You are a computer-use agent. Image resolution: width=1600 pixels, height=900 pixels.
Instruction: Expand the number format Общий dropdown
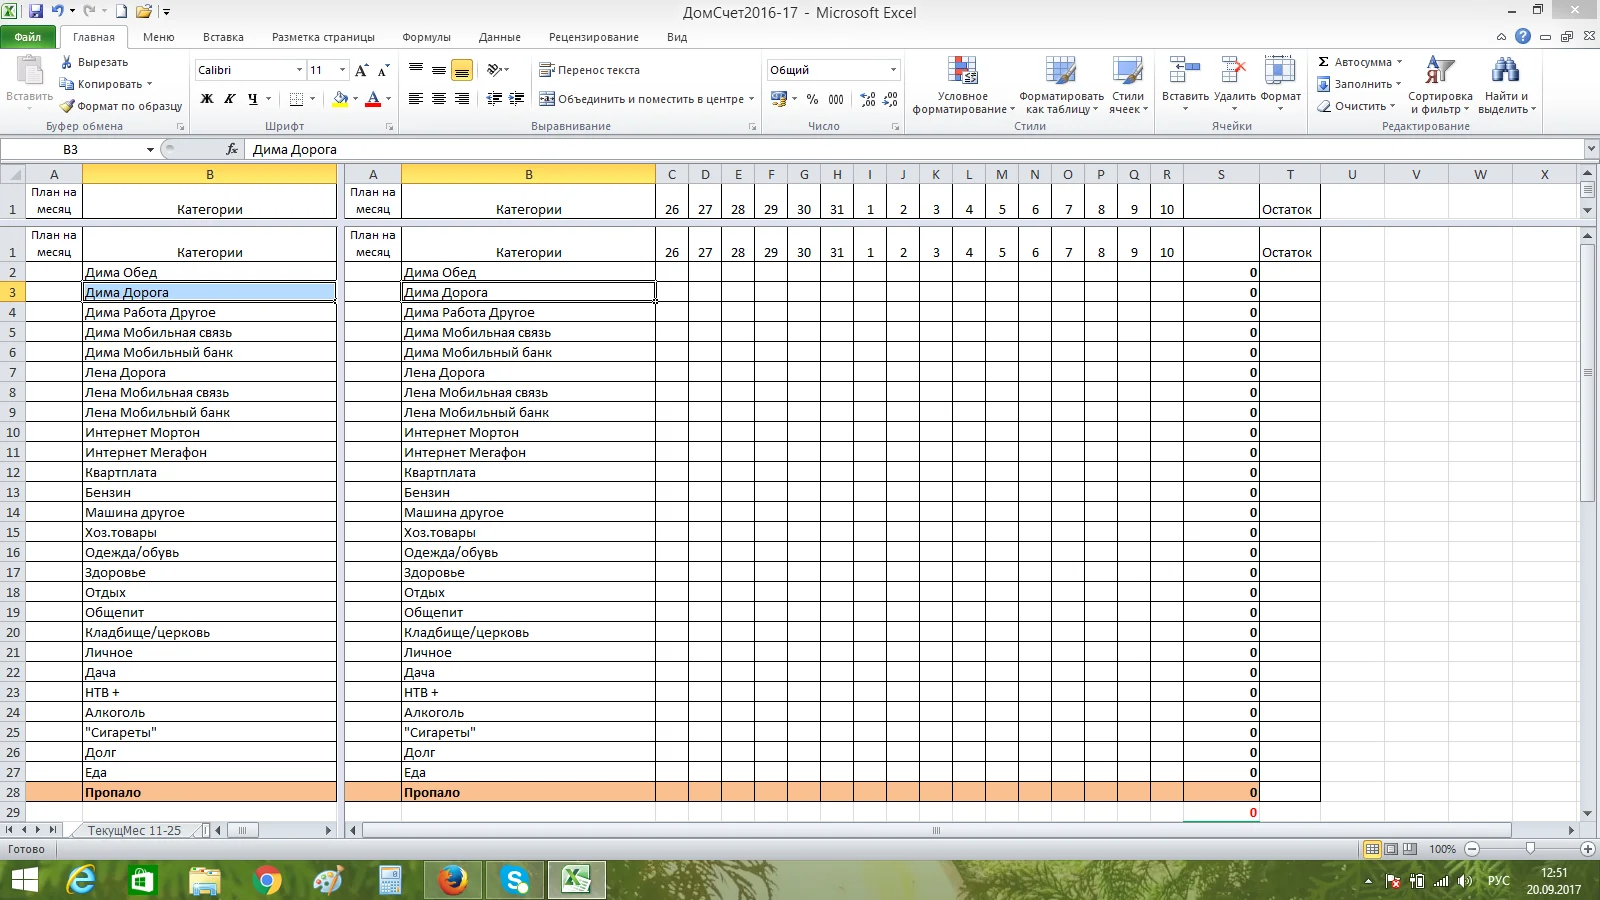pos(893,70)
